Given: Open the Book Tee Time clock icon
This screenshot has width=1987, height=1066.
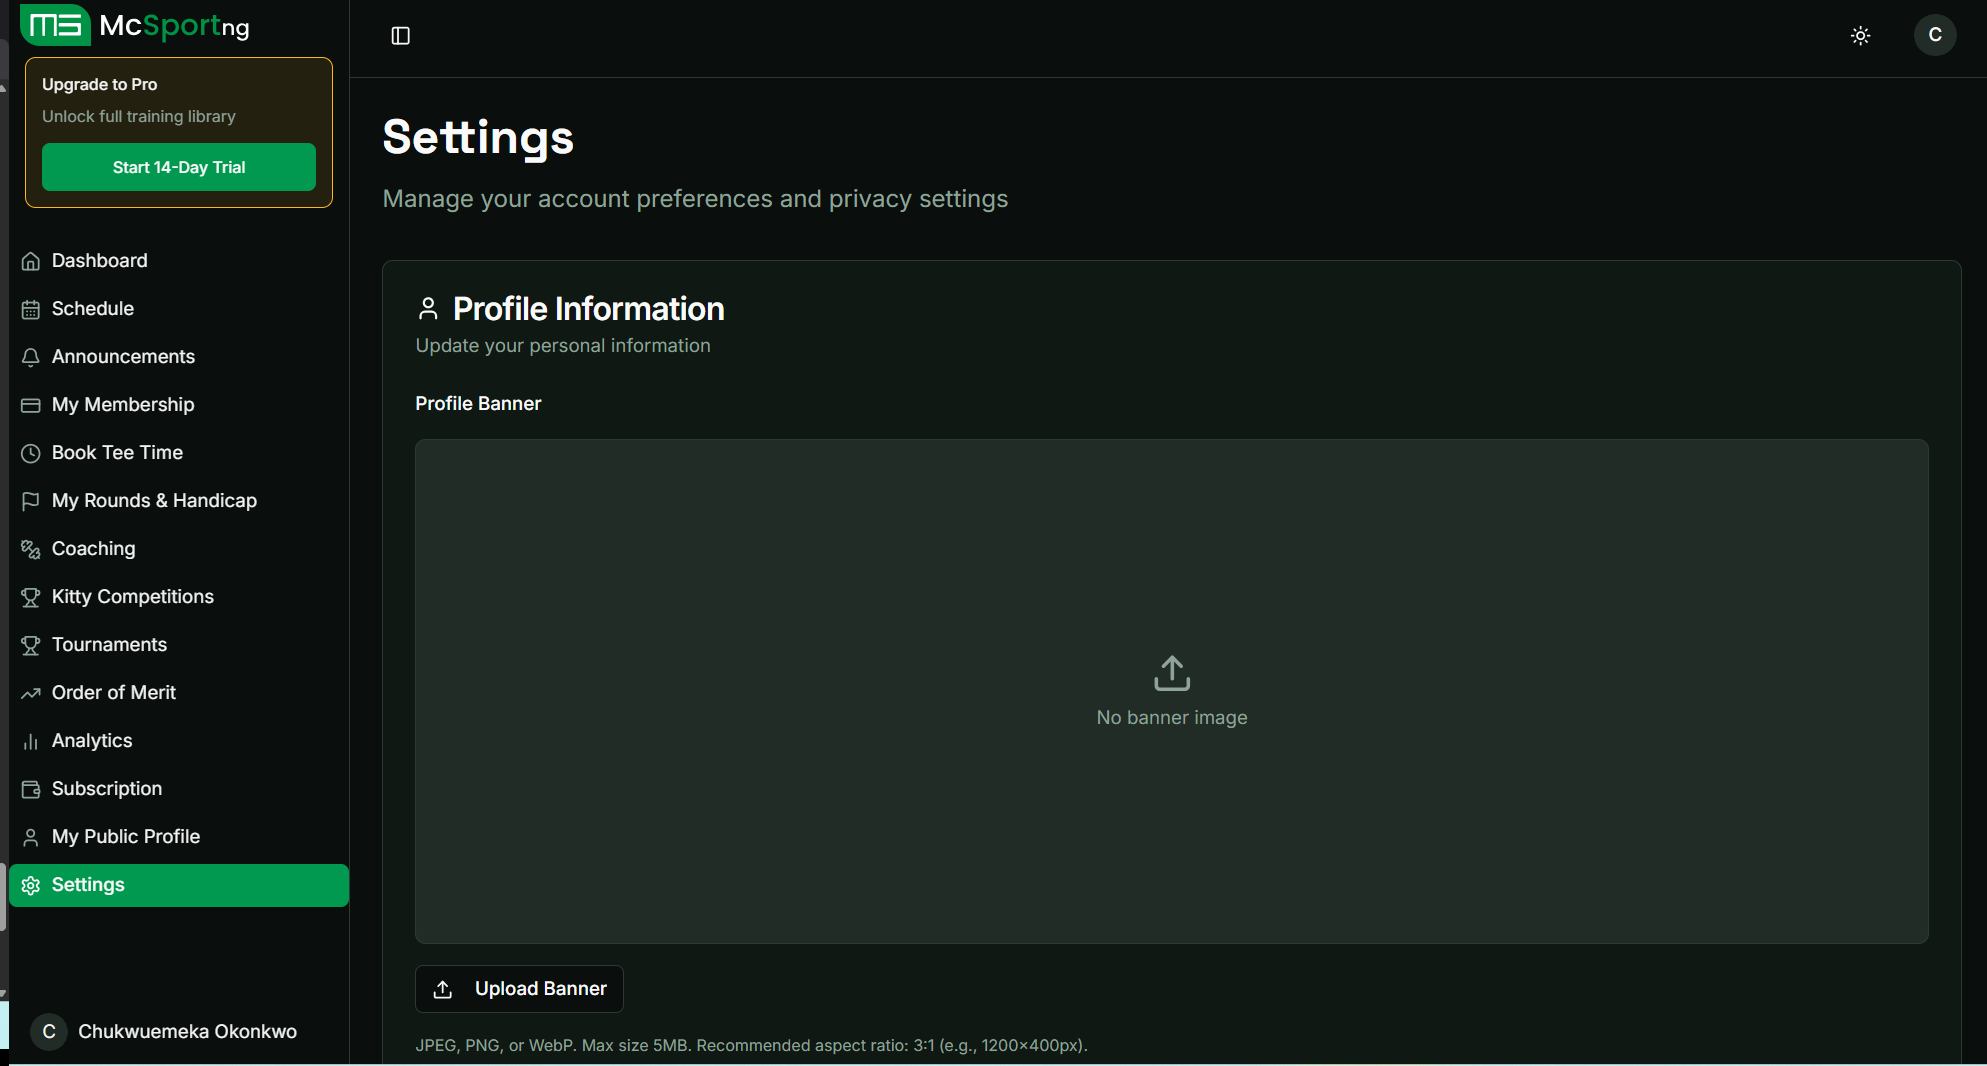Looking at the screenshot, I should pyautogui.click(x=31, y=452).
